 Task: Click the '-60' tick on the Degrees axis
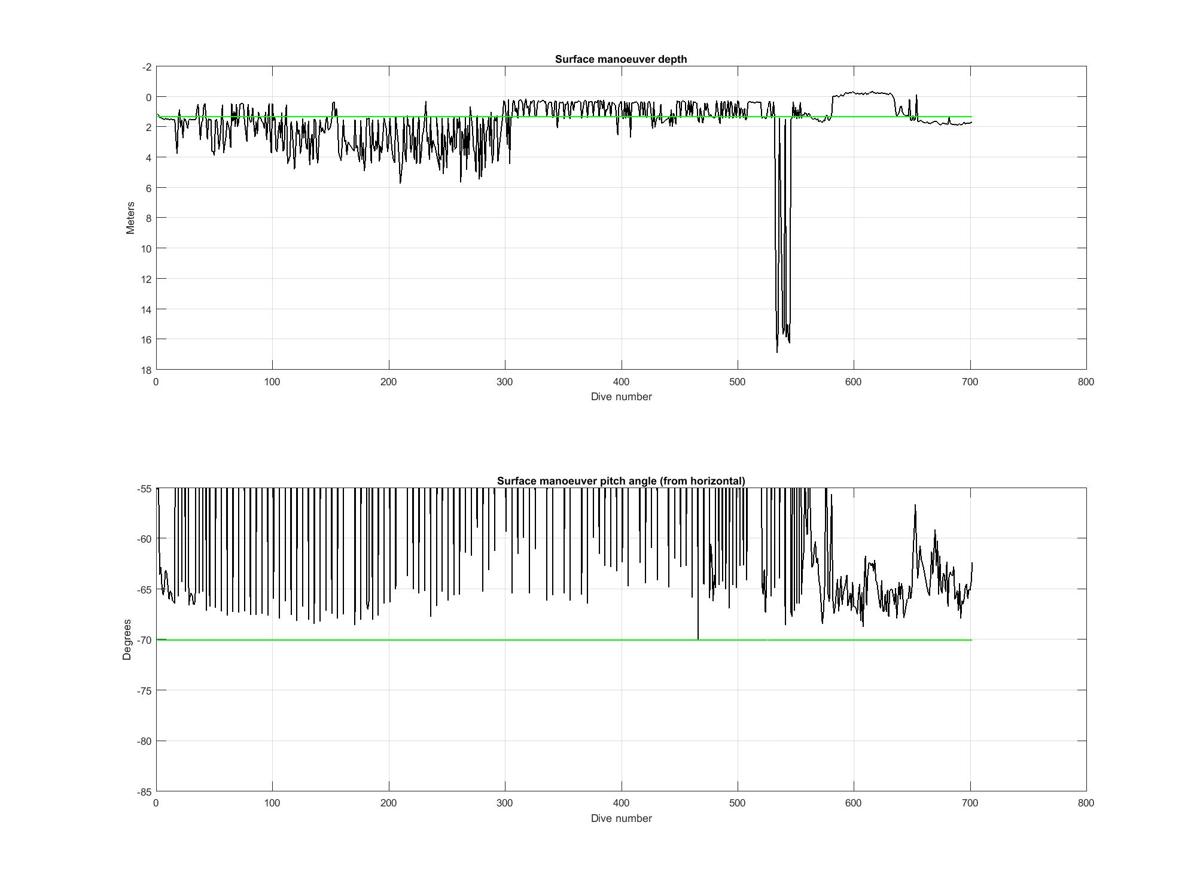click(x=144, y=539)
